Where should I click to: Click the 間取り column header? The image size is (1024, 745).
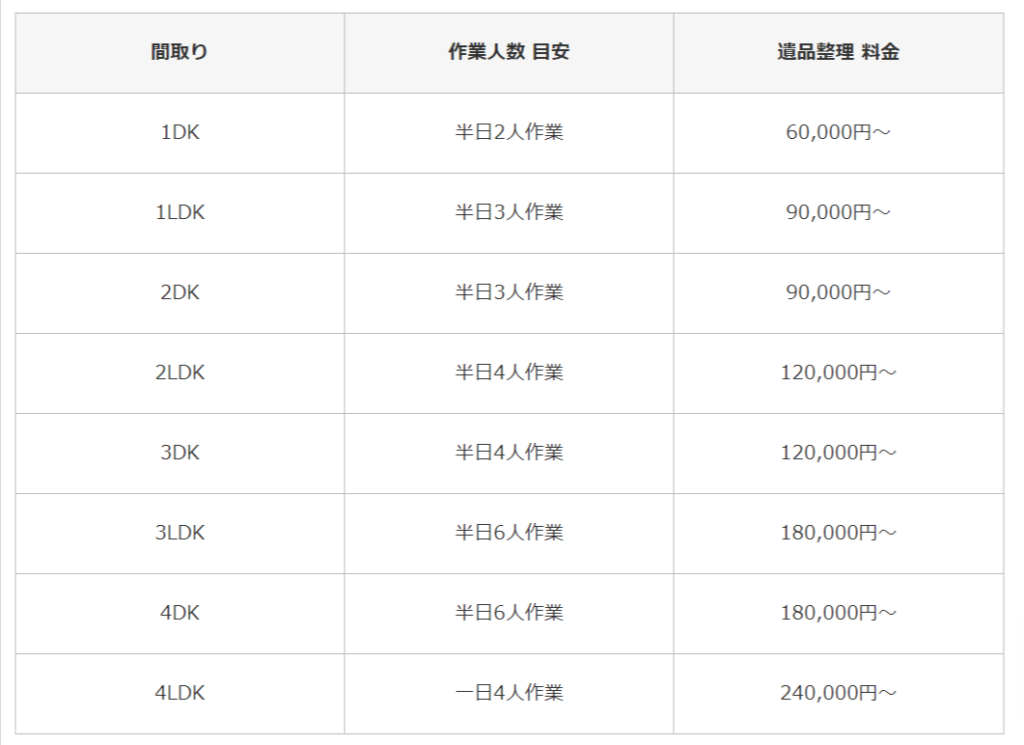click(180, 53)
